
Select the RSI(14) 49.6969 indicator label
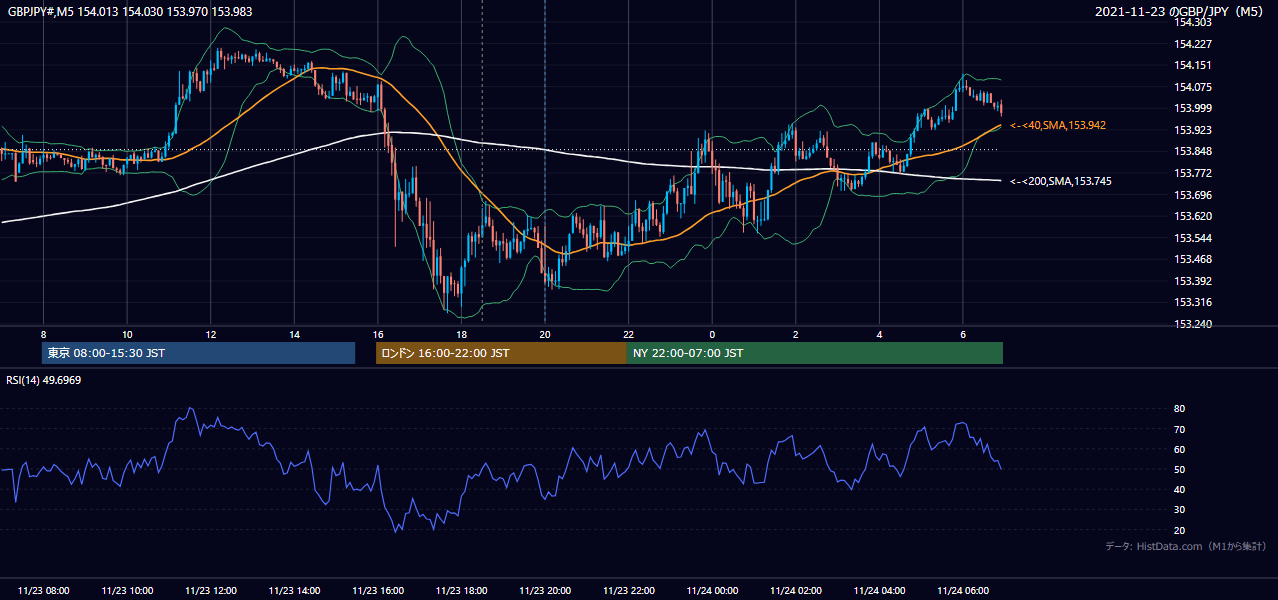[x=44, y=380]
